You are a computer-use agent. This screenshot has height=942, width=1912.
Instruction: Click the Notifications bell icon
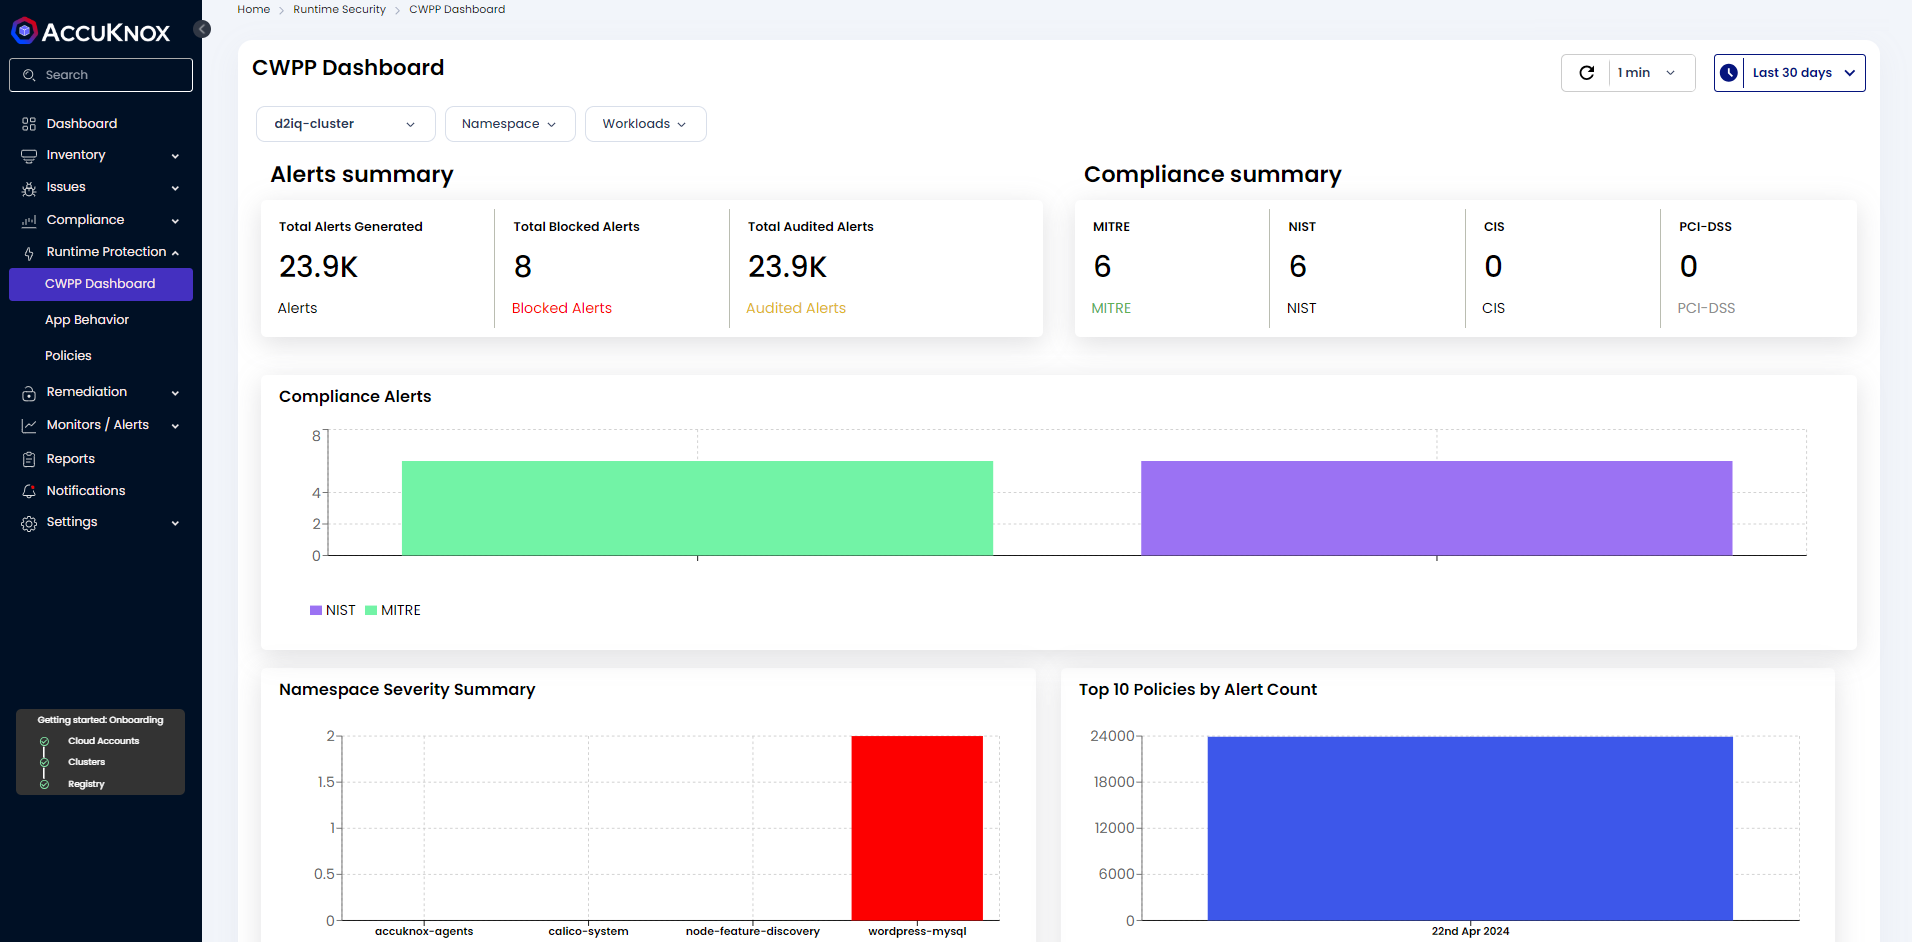click(29, 491)
